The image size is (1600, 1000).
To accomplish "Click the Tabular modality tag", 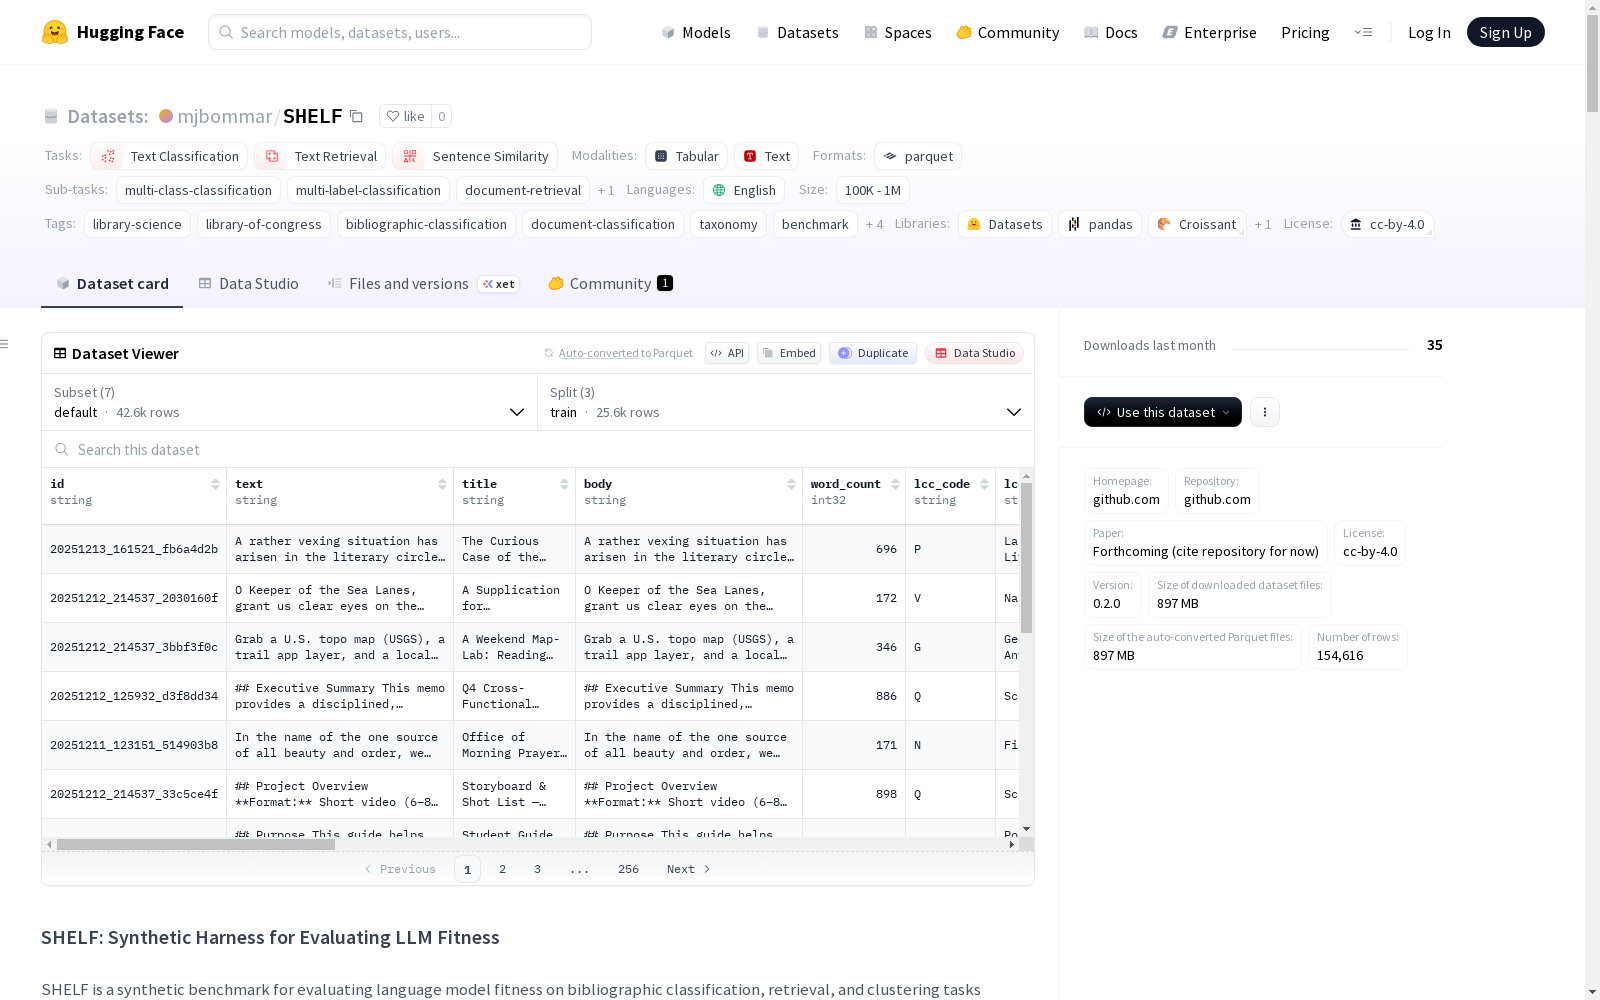I will [686, 156].
